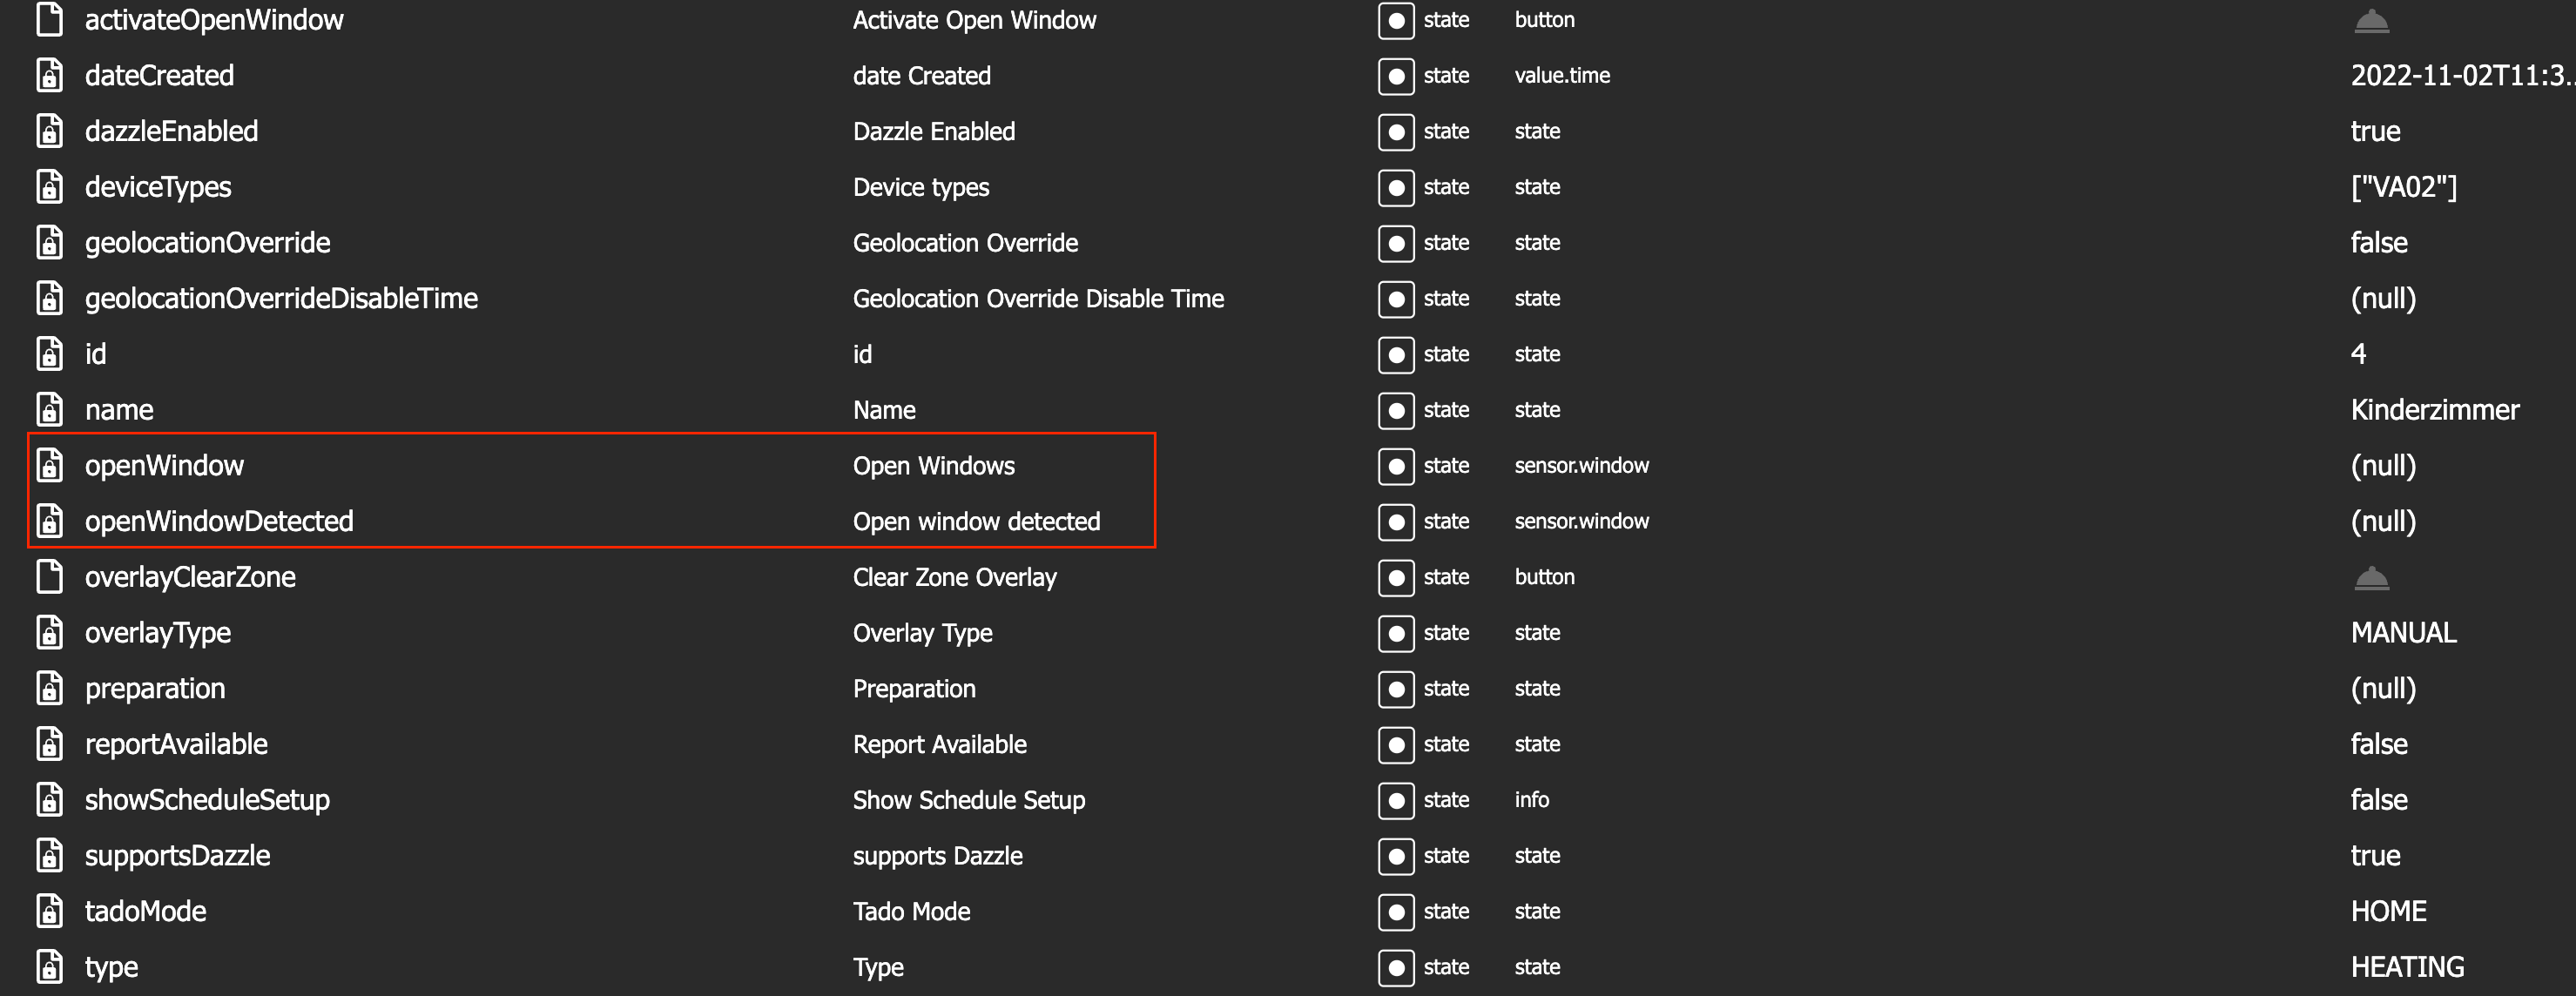Click locked file icon next to openWindowDetected
This screenshot has width=2576, height=996.
pyautogui.click(x=49, y=522)
